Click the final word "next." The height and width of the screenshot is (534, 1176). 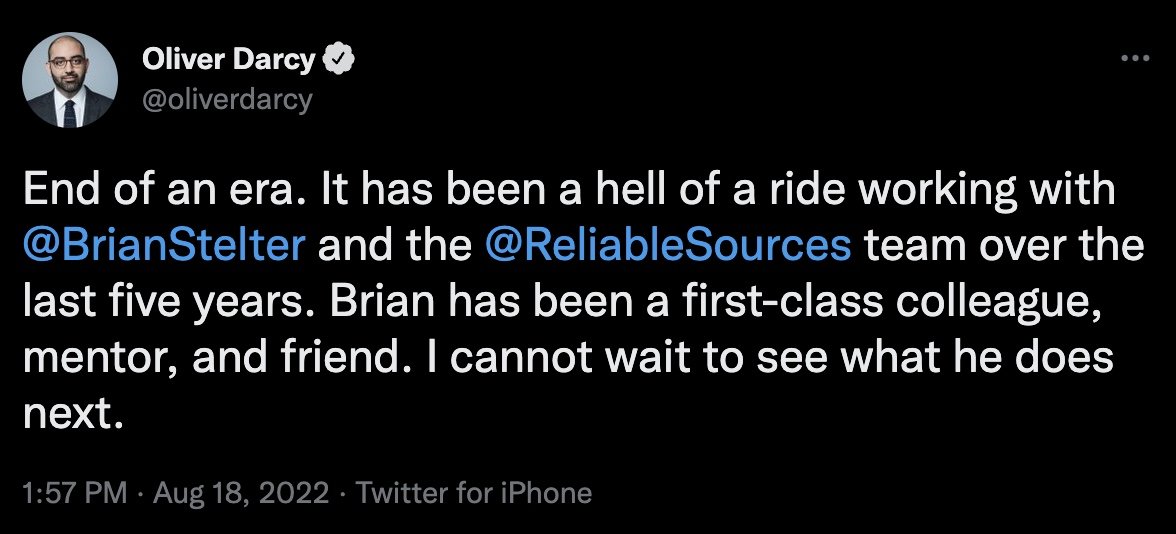pyautogui.click(x=72, y=414)
